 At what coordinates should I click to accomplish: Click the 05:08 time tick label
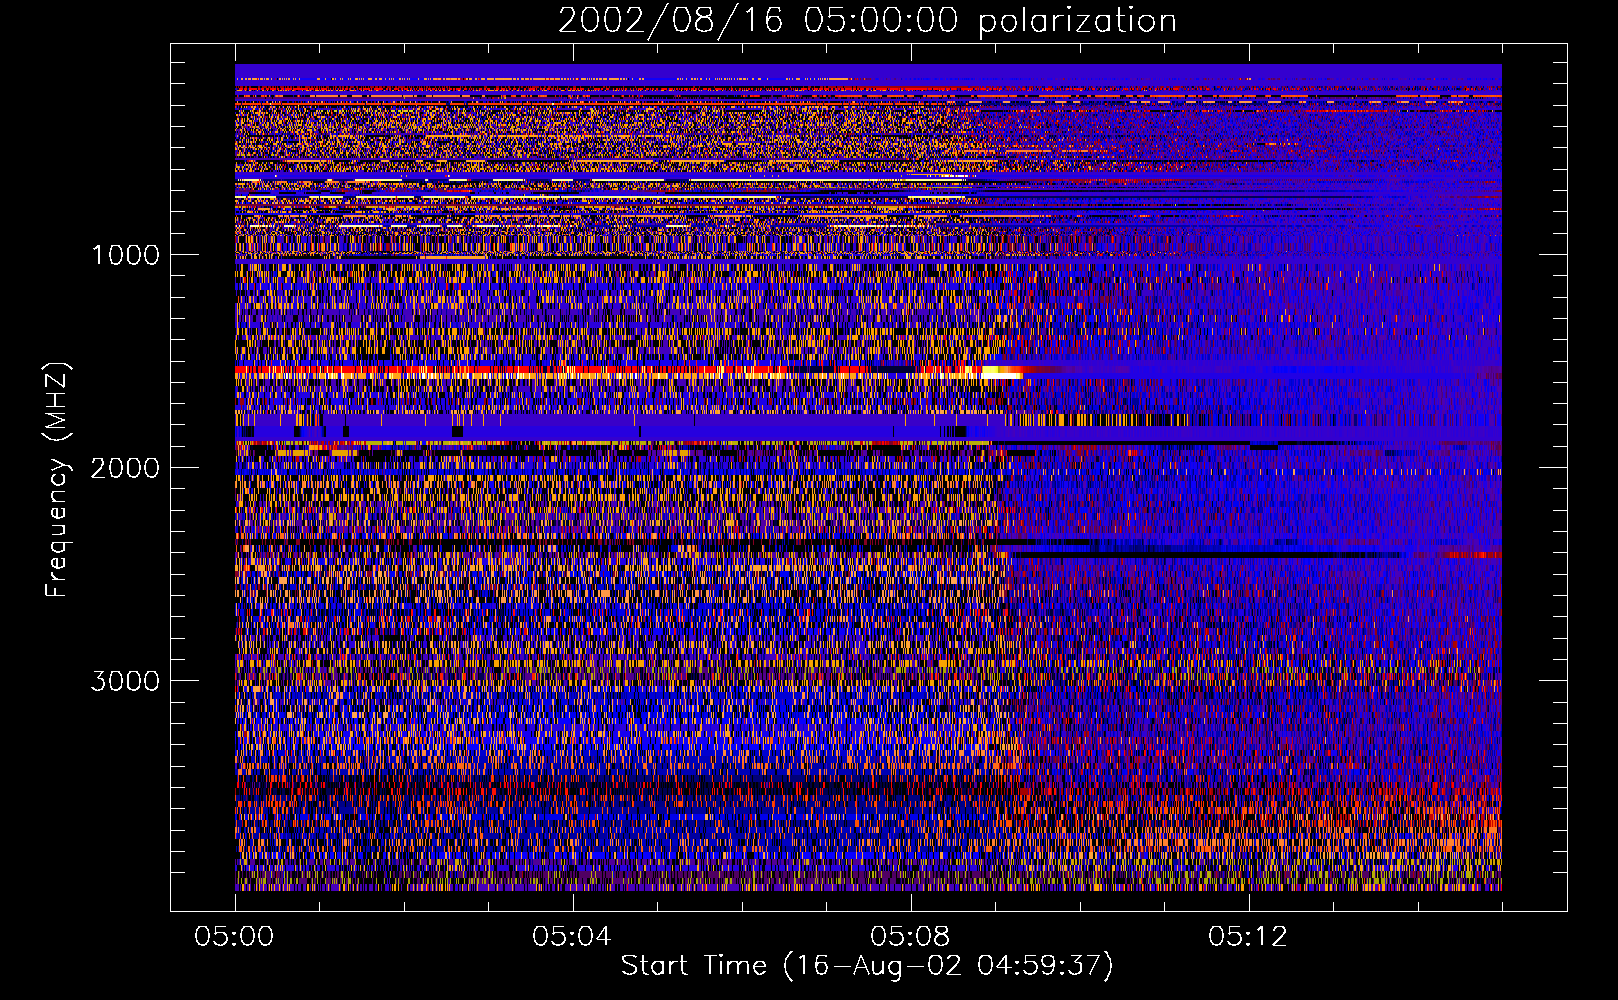click(910, 937)
